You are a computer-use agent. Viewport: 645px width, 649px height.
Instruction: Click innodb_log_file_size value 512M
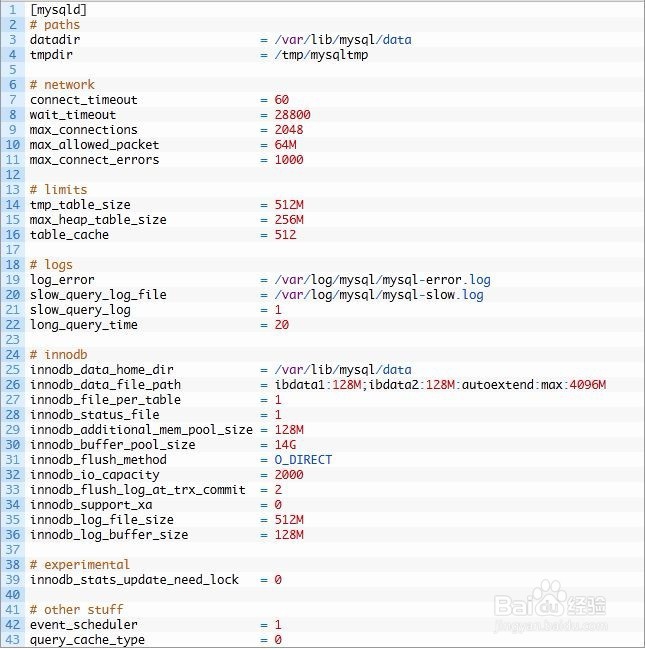289,519
